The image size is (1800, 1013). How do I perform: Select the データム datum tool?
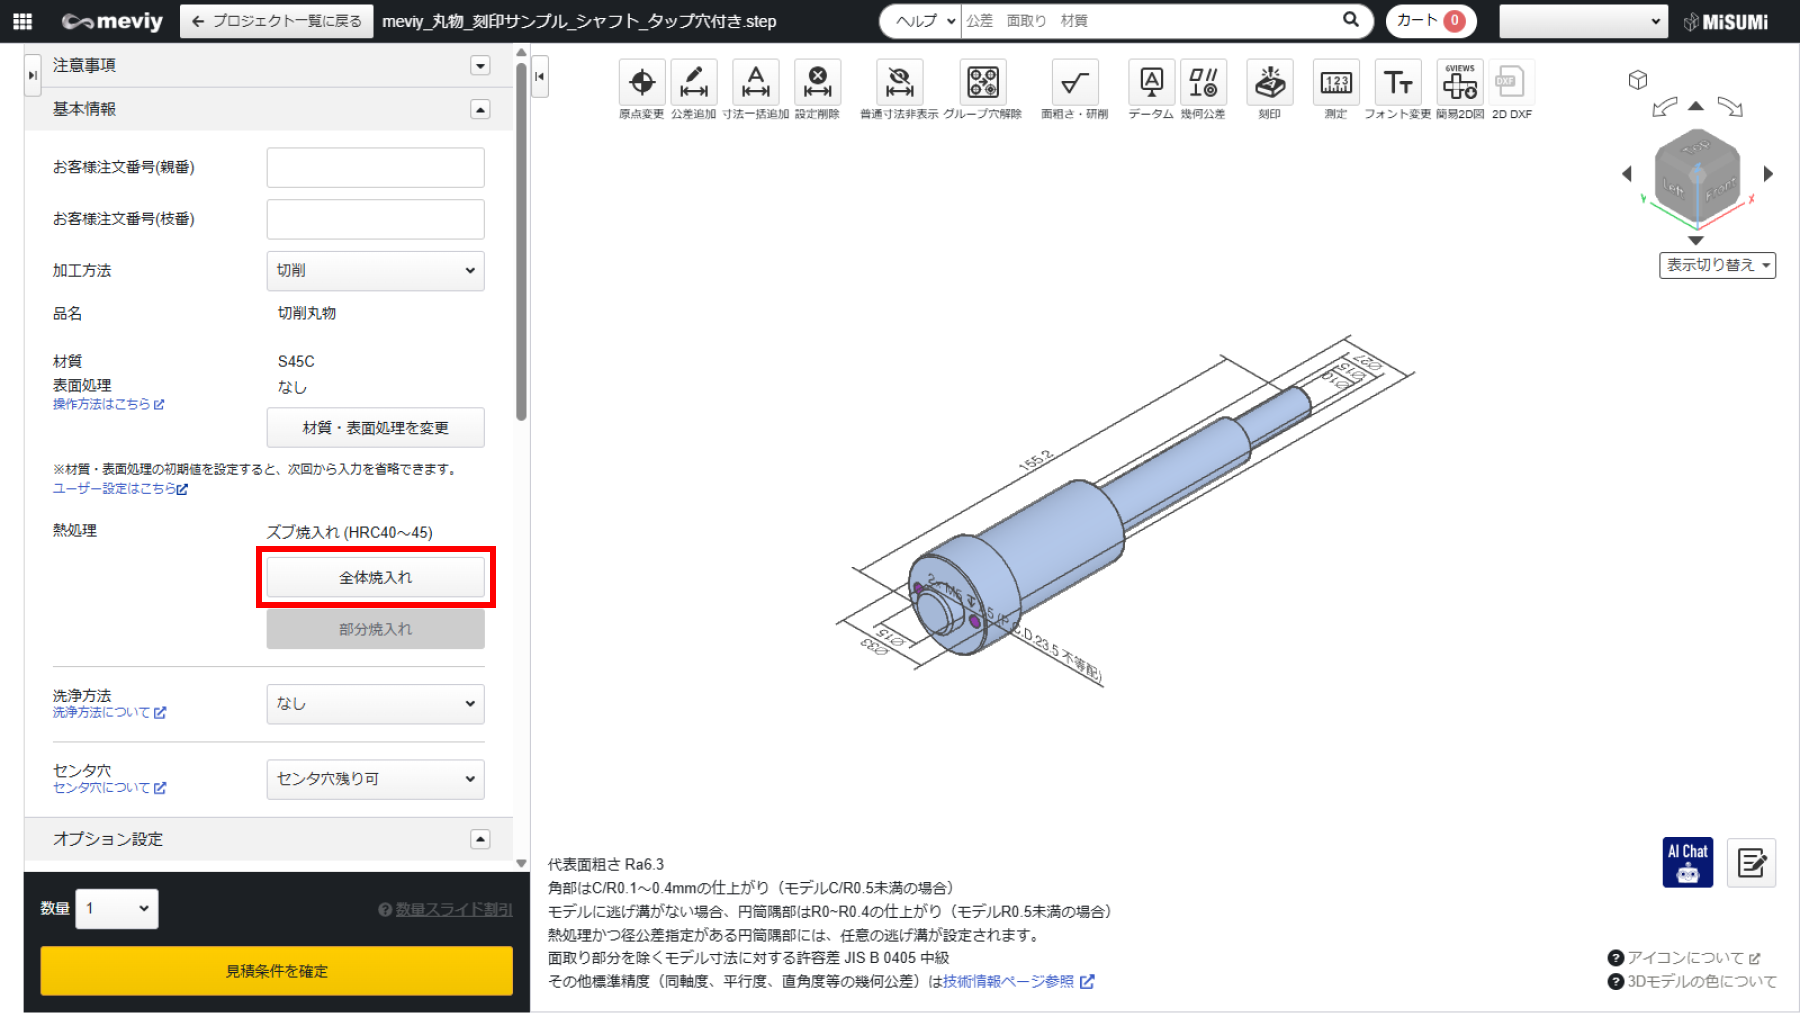(x=1151, y=83)
